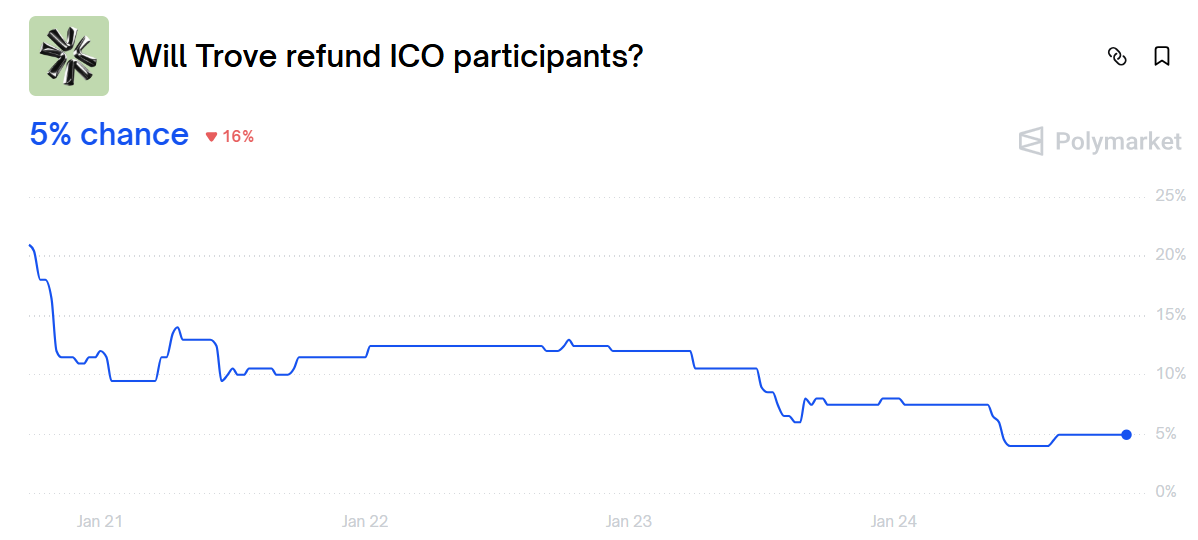Click the 20% y-axis label
The width and height of the screenshot is (1198, 540).
coord(1170,255)
